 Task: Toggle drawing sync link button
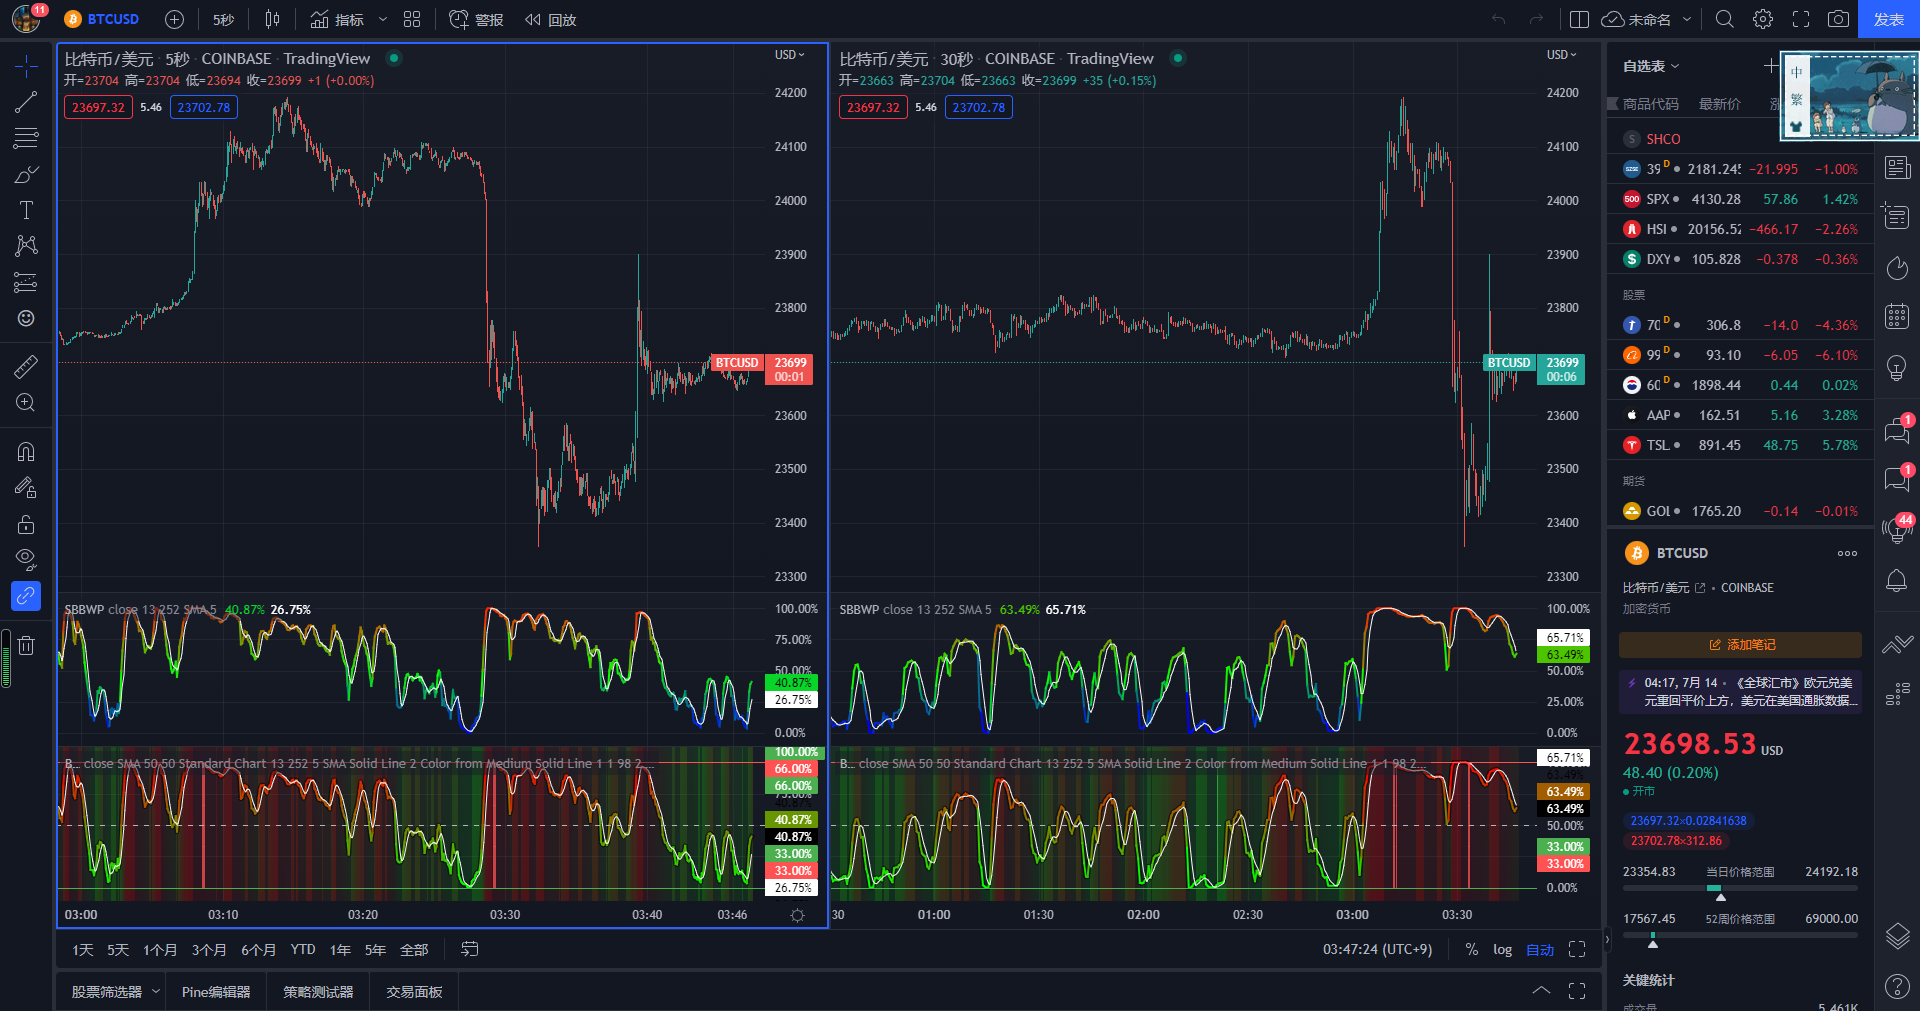click(x=26, y=596)
